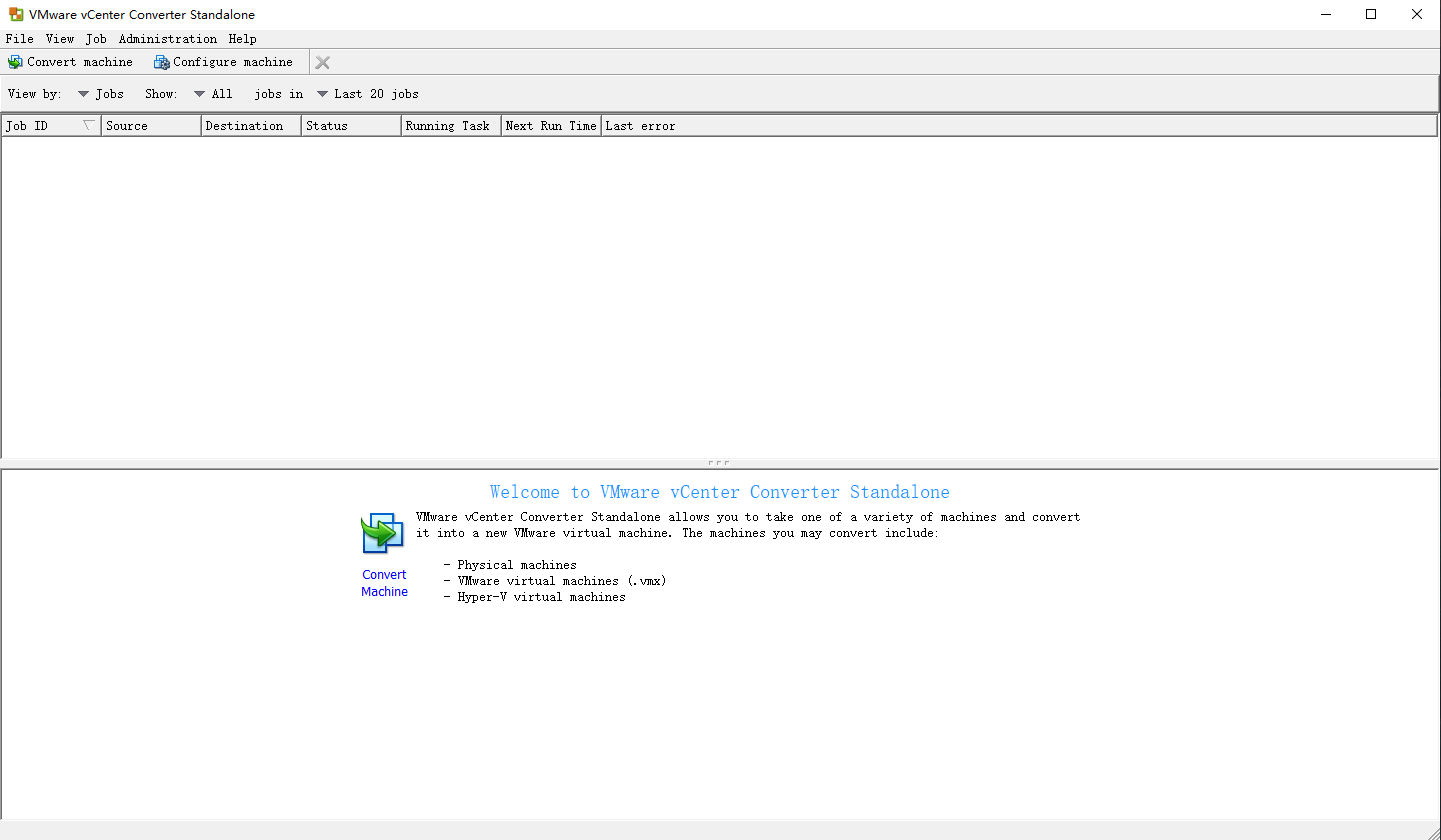Close the vCenter Converter window

click(1417, 14)
